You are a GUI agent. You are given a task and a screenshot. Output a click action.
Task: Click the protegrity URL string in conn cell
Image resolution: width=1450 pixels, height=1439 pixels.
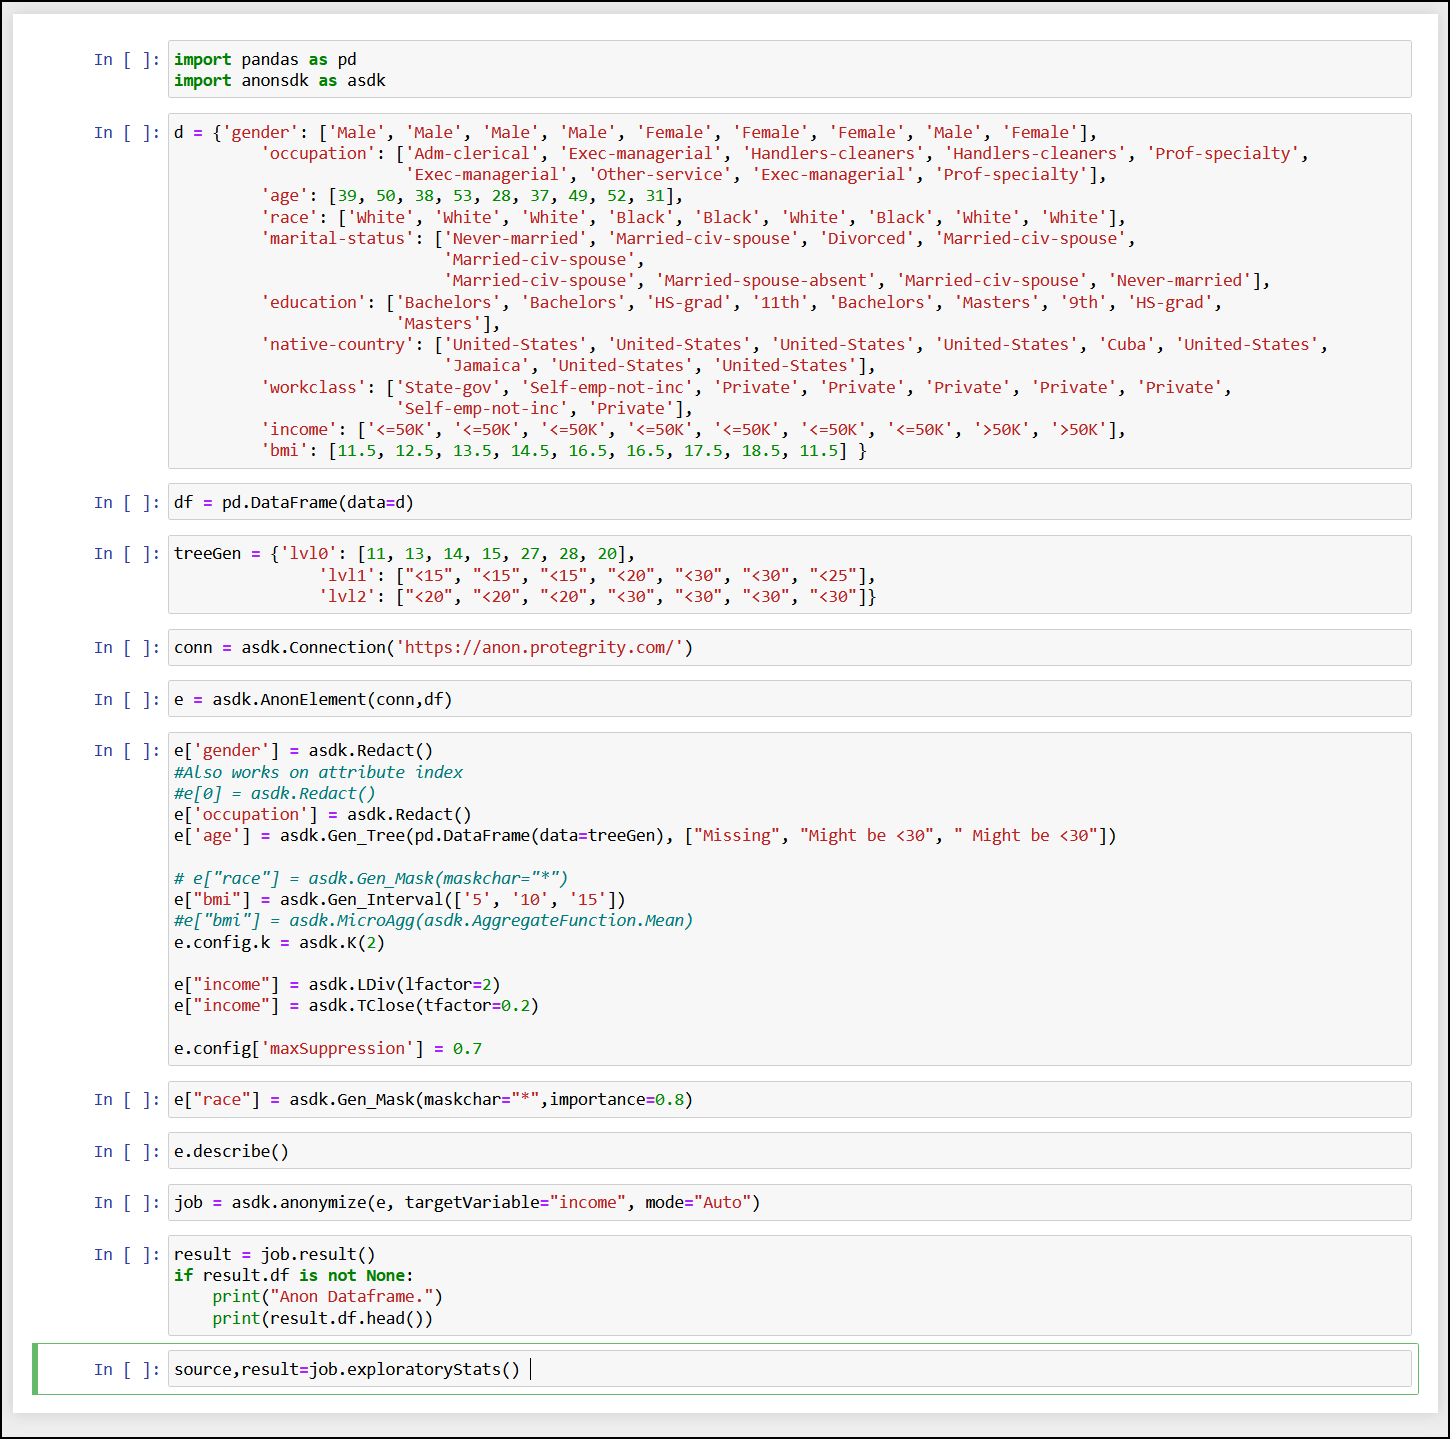click(543, 647)
